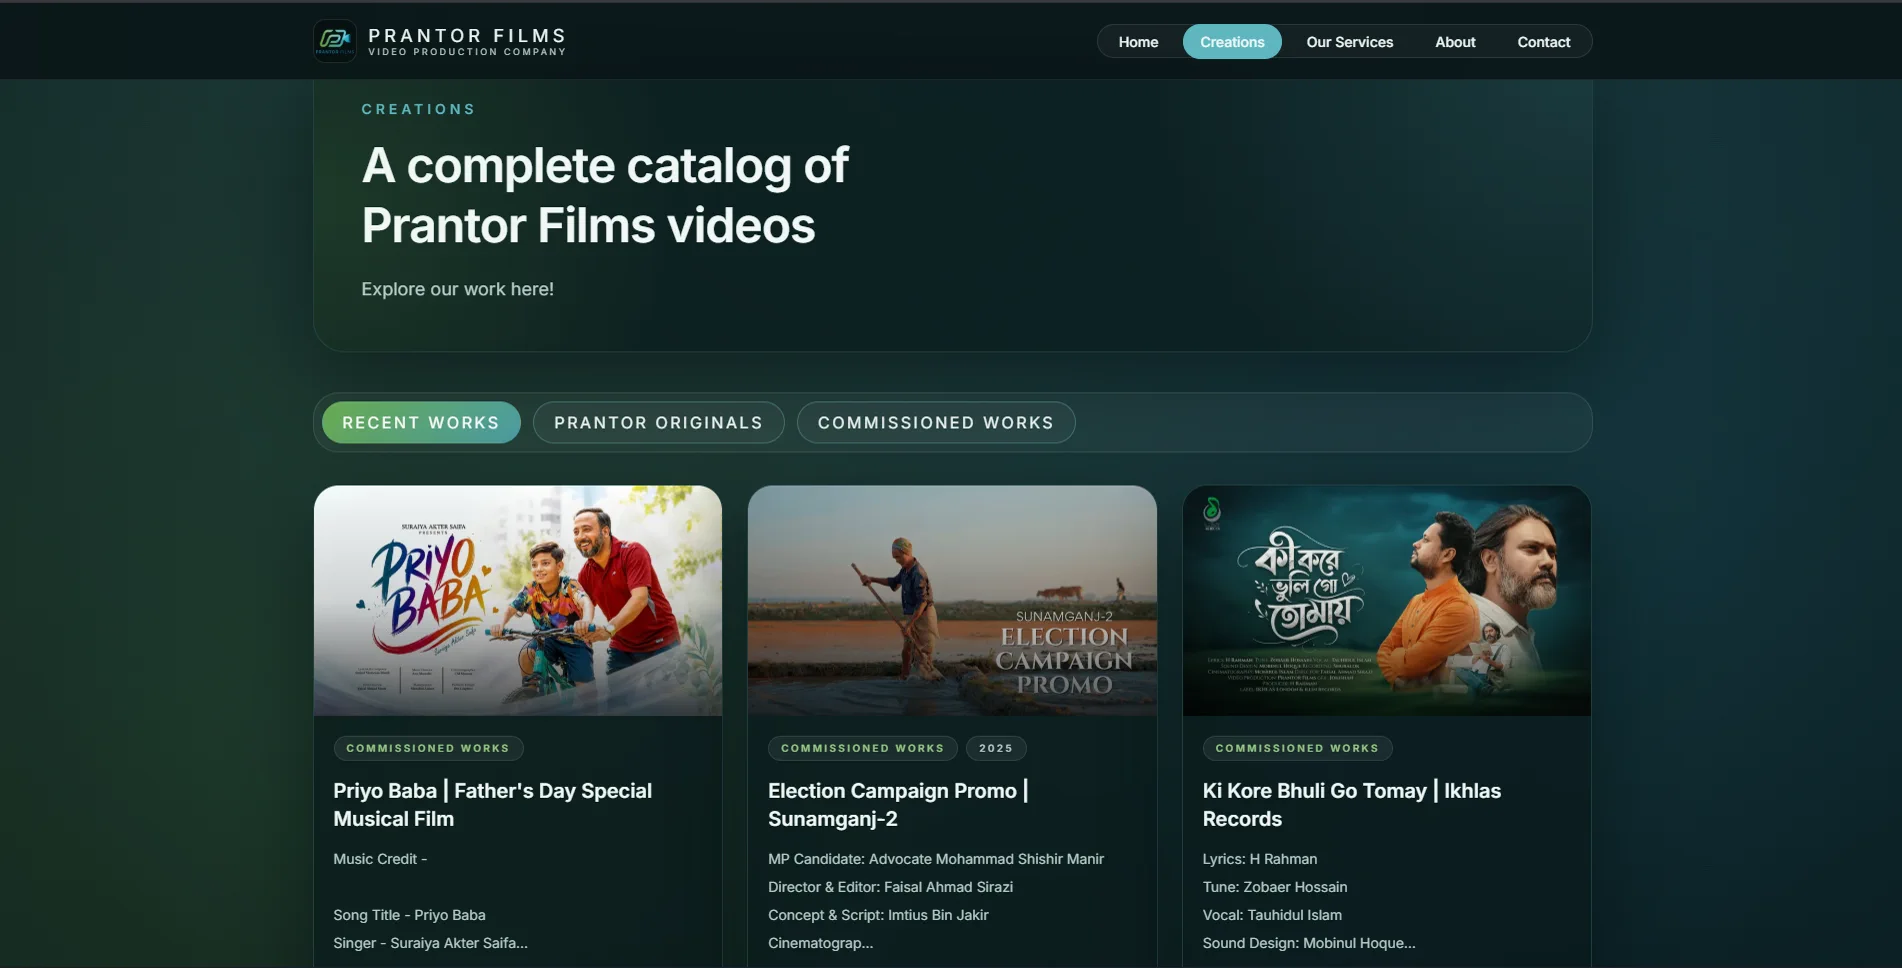The width and height of the screenshot is (1902, 968).
Task: Click 'Concept & Script: Imtius Bin Jakir'
Action: pyautogui.click(x=878, y=915)
